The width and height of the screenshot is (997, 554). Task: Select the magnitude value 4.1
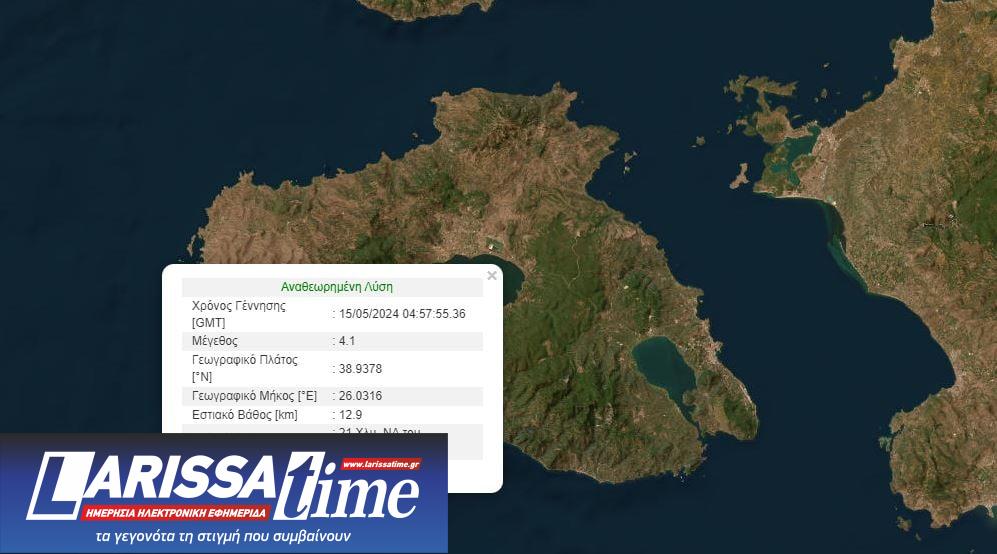pos(347,341)
